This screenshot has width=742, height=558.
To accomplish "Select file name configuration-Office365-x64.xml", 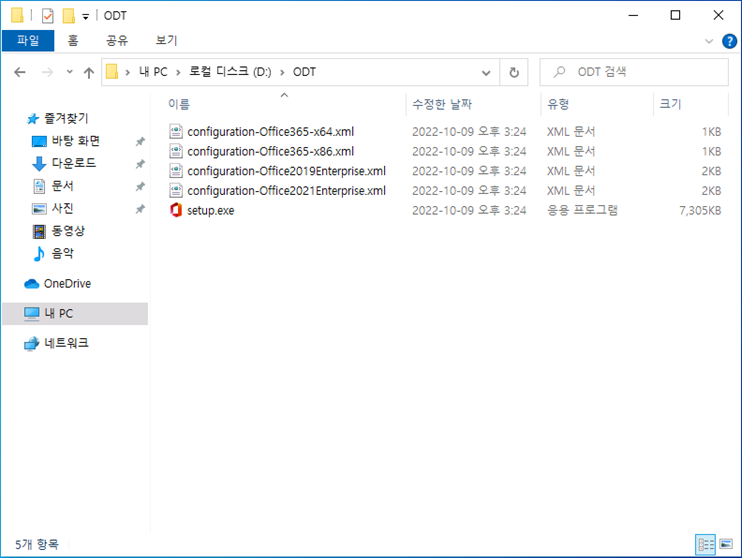I will 271,132.
